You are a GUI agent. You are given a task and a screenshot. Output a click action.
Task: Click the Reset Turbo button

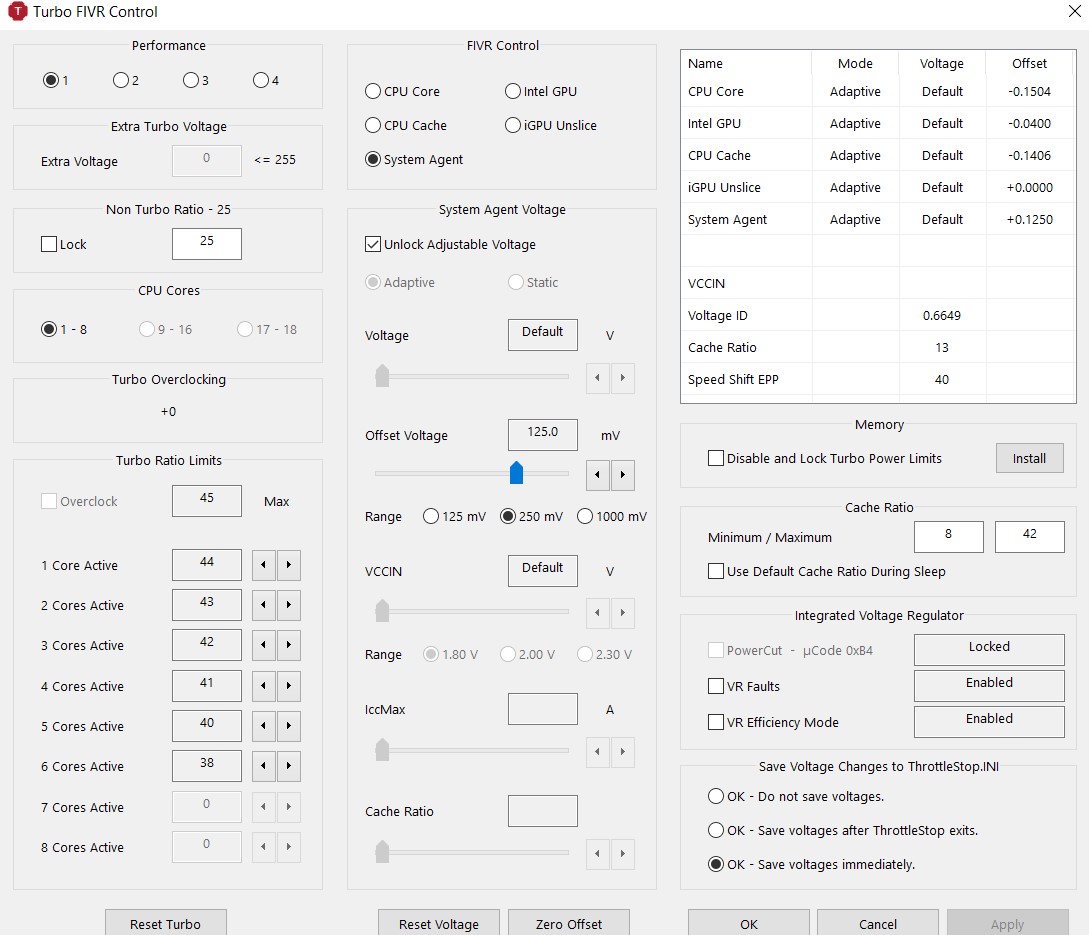165,924
